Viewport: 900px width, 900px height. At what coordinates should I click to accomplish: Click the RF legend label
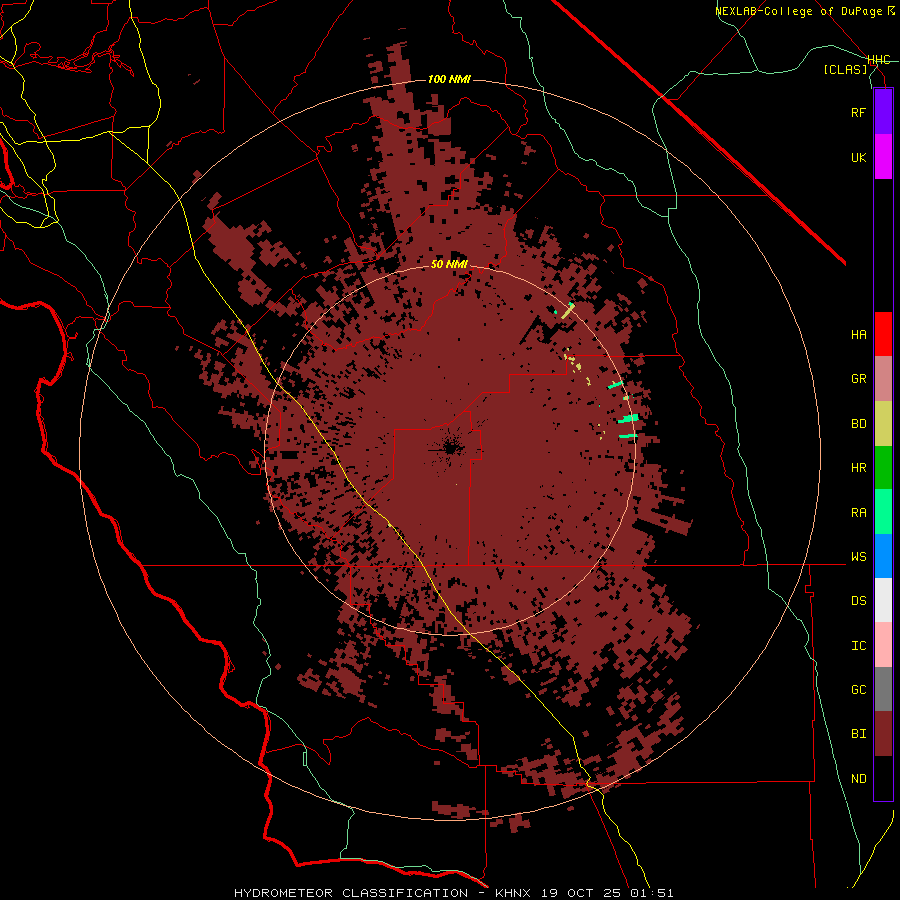858,112
